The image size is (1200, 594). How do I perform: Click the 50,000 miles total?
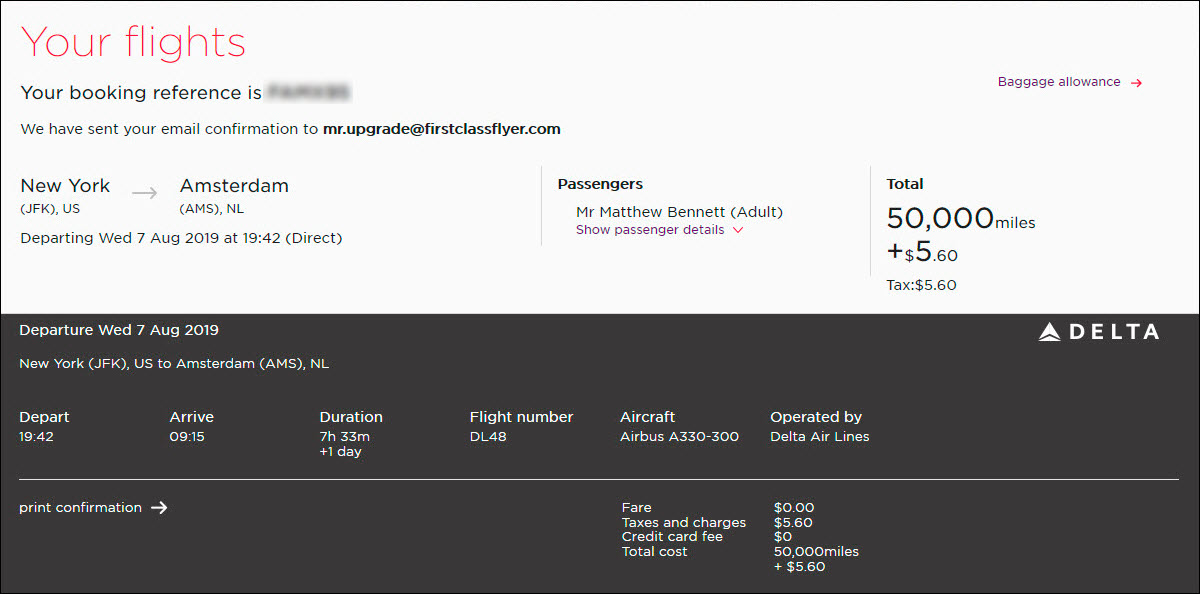pyautogui.click(x=961, y=218)
